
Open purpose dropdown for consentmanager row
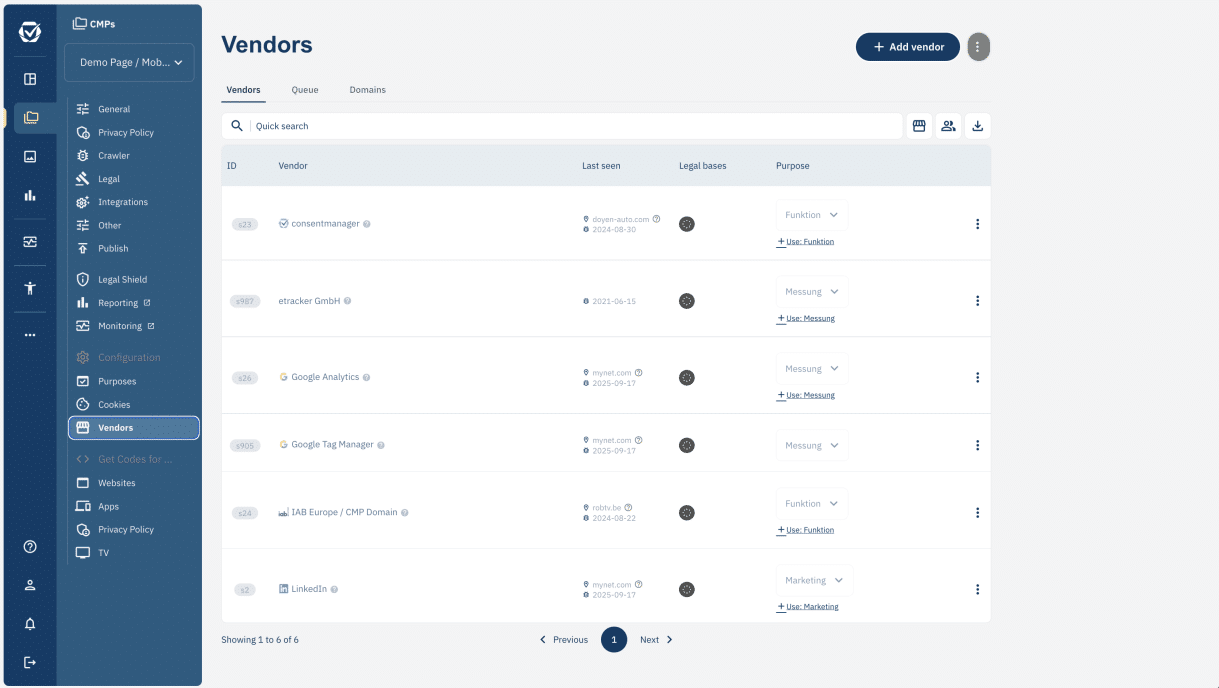point(812,215)
